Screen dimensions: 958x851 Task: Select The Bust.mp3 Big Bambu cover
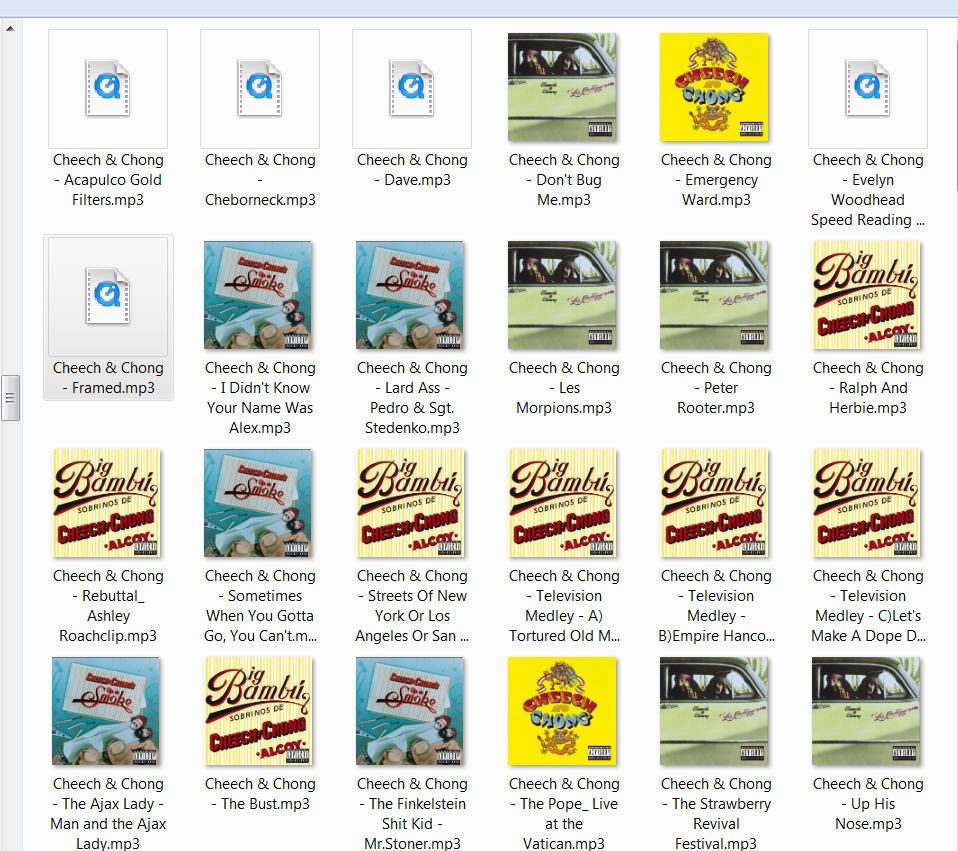click(x=258, y=712)
